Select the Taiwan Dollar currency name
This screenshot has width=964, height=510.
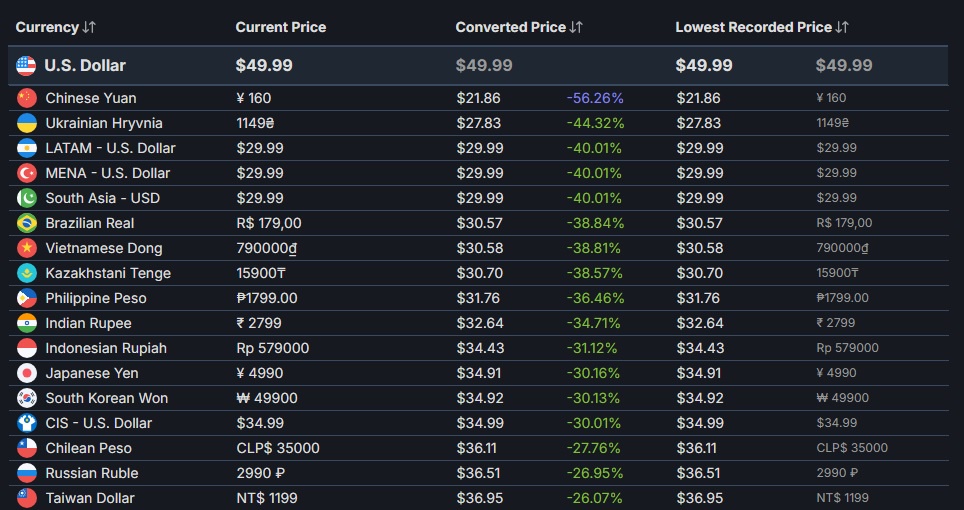tap(90, 498)
